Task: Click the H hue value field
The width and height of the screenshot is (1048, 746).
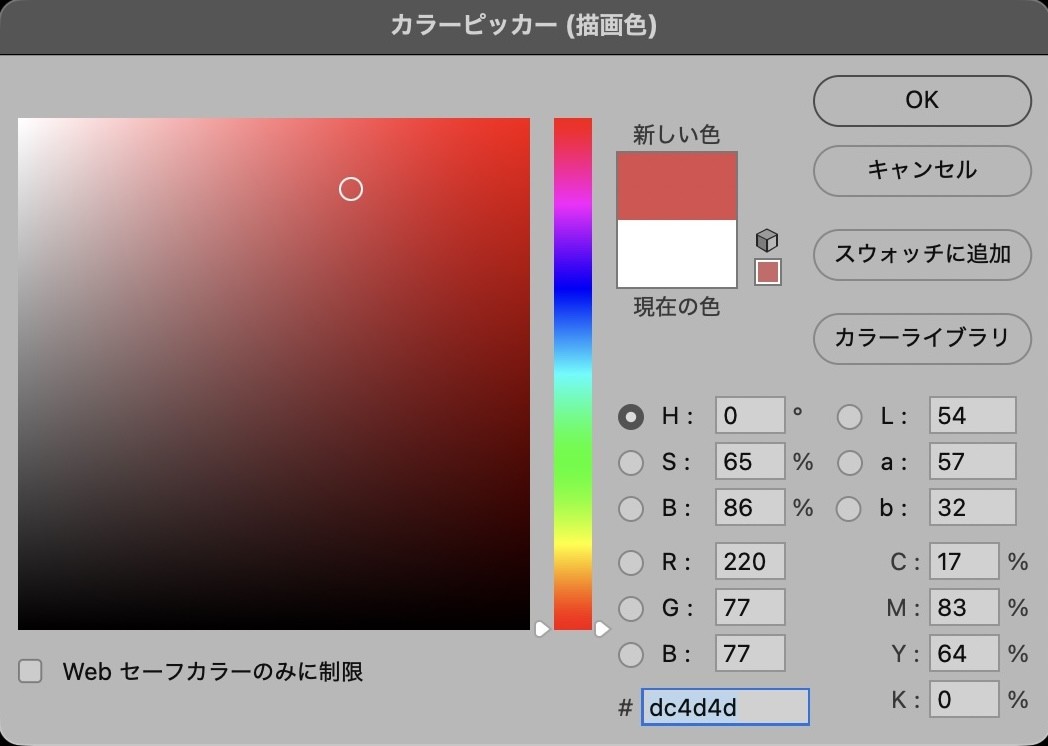Action: click(750, 415)
